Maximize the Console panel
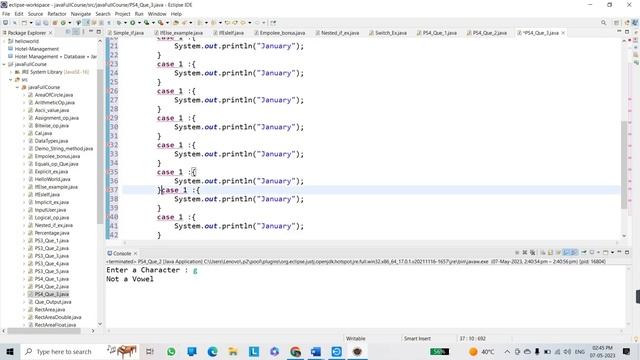640x360 pixels. tap(627, 253)
